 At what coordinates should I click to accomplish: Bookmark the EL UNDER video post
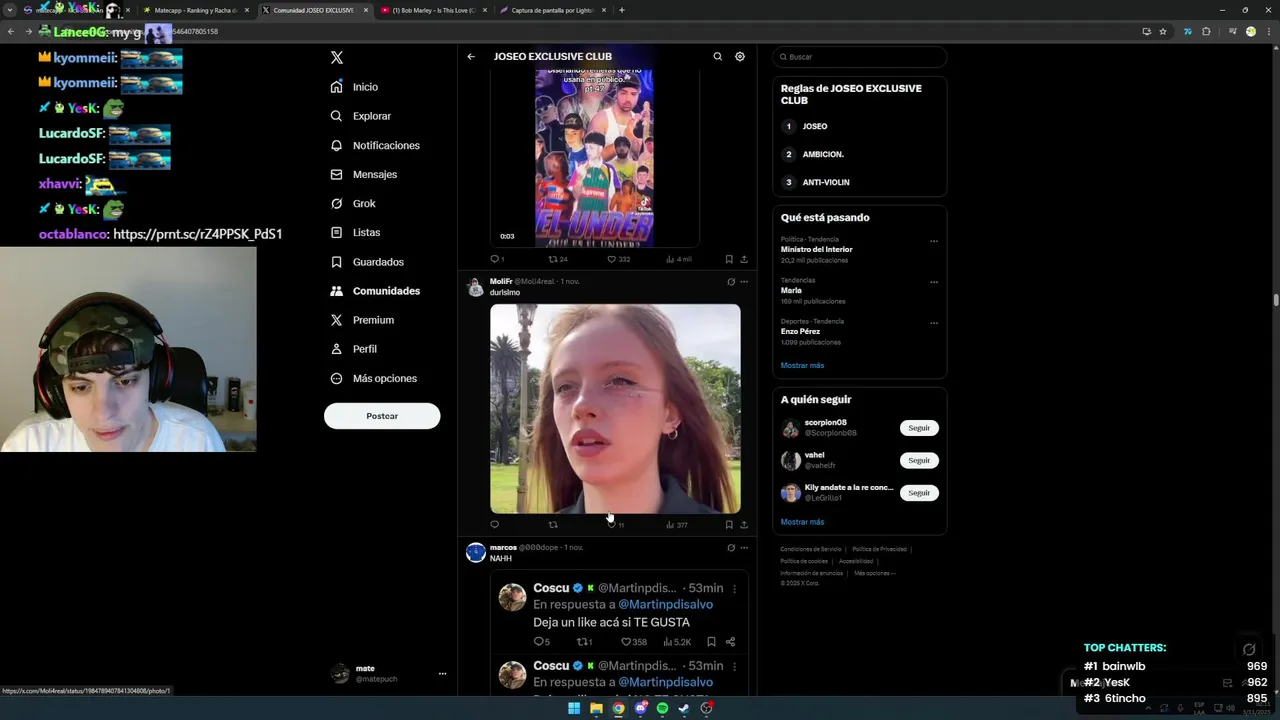point(729,259)
